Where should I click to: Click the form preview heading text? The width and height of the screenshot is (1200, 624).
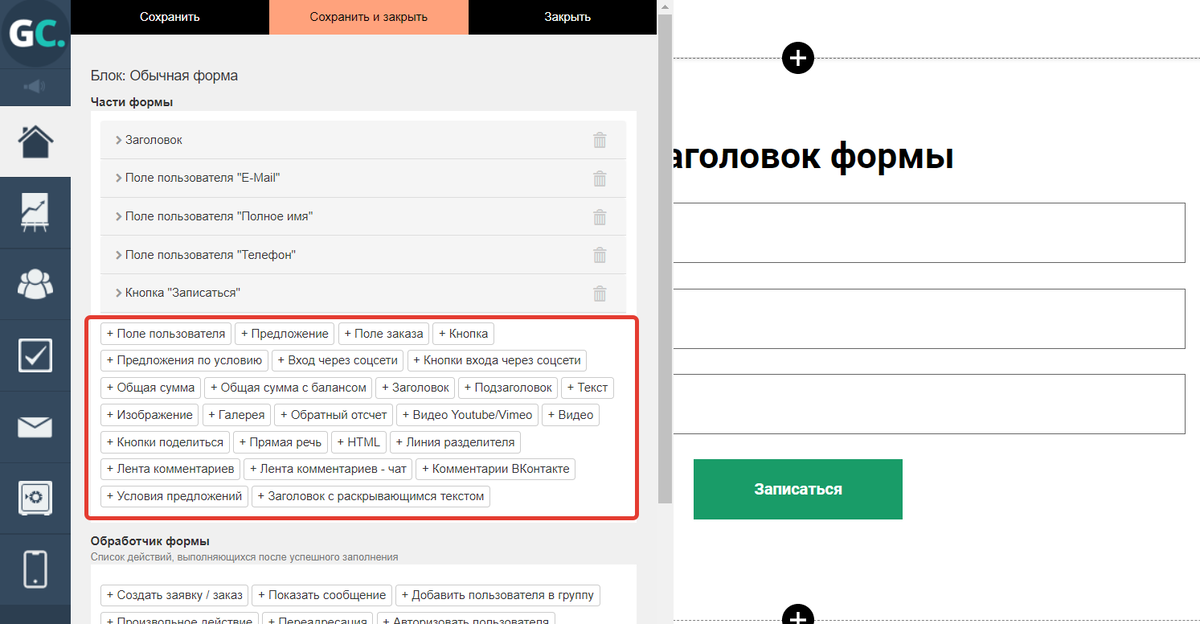(x=812, y=157)
